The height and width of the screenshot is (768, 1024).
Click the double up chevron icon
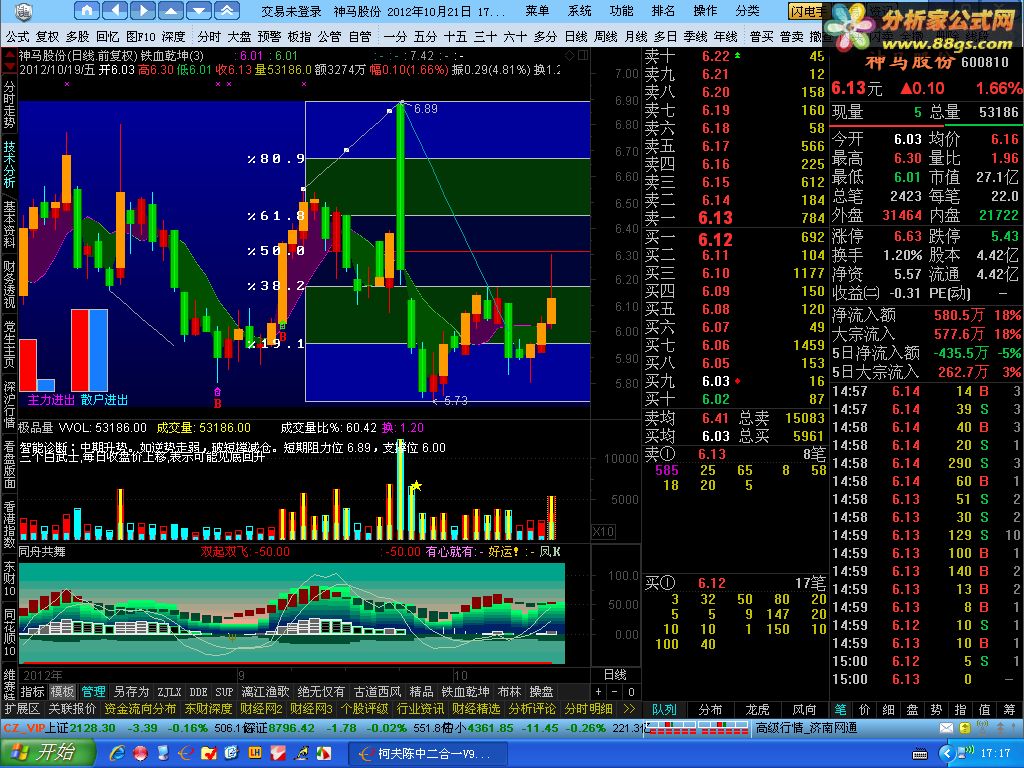227,10
